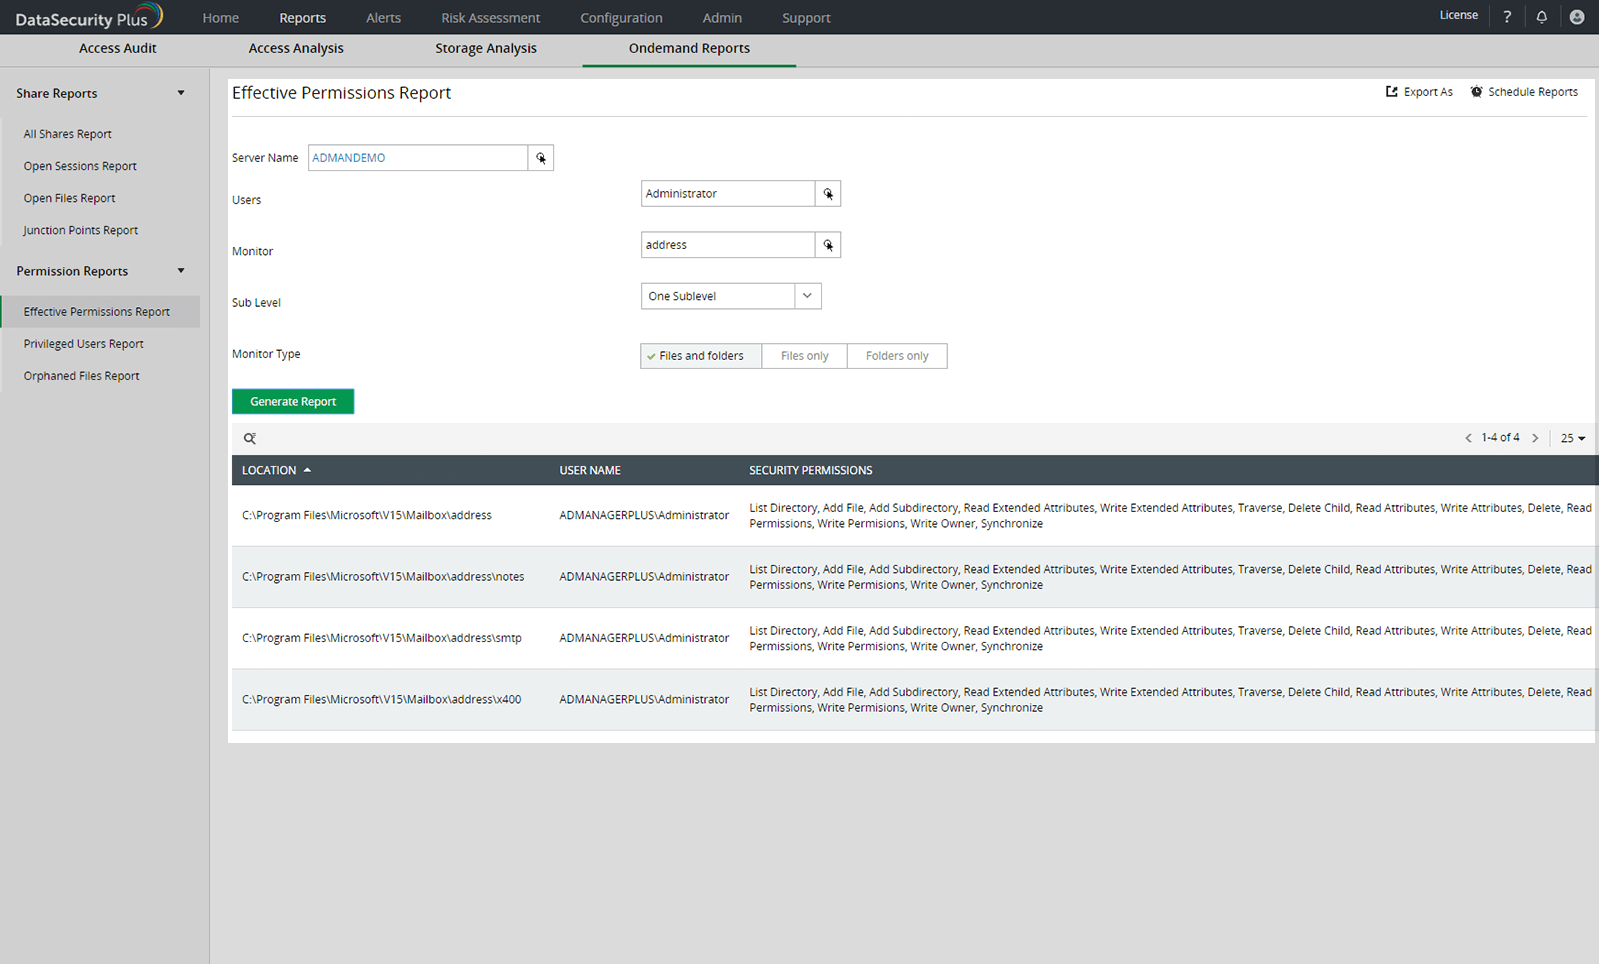The height and width of the screenshot is (965, 1599).
Task: Open the Admin menu
Action: (x=722, y=18)
